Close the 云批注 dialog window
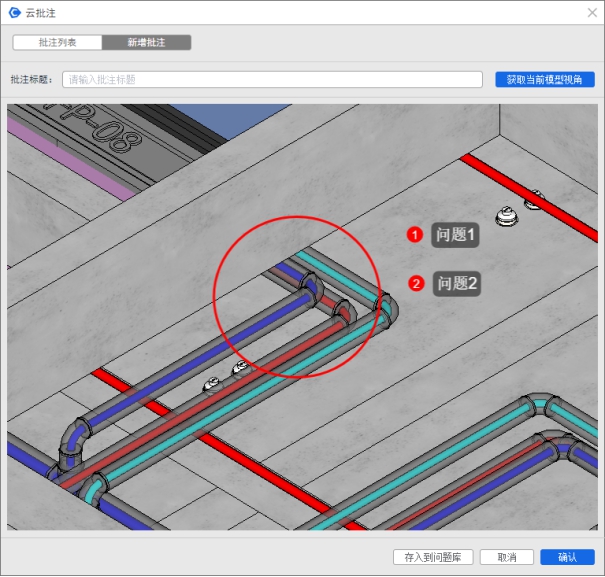Screen dimensions: 605x577 coord(591,12)
